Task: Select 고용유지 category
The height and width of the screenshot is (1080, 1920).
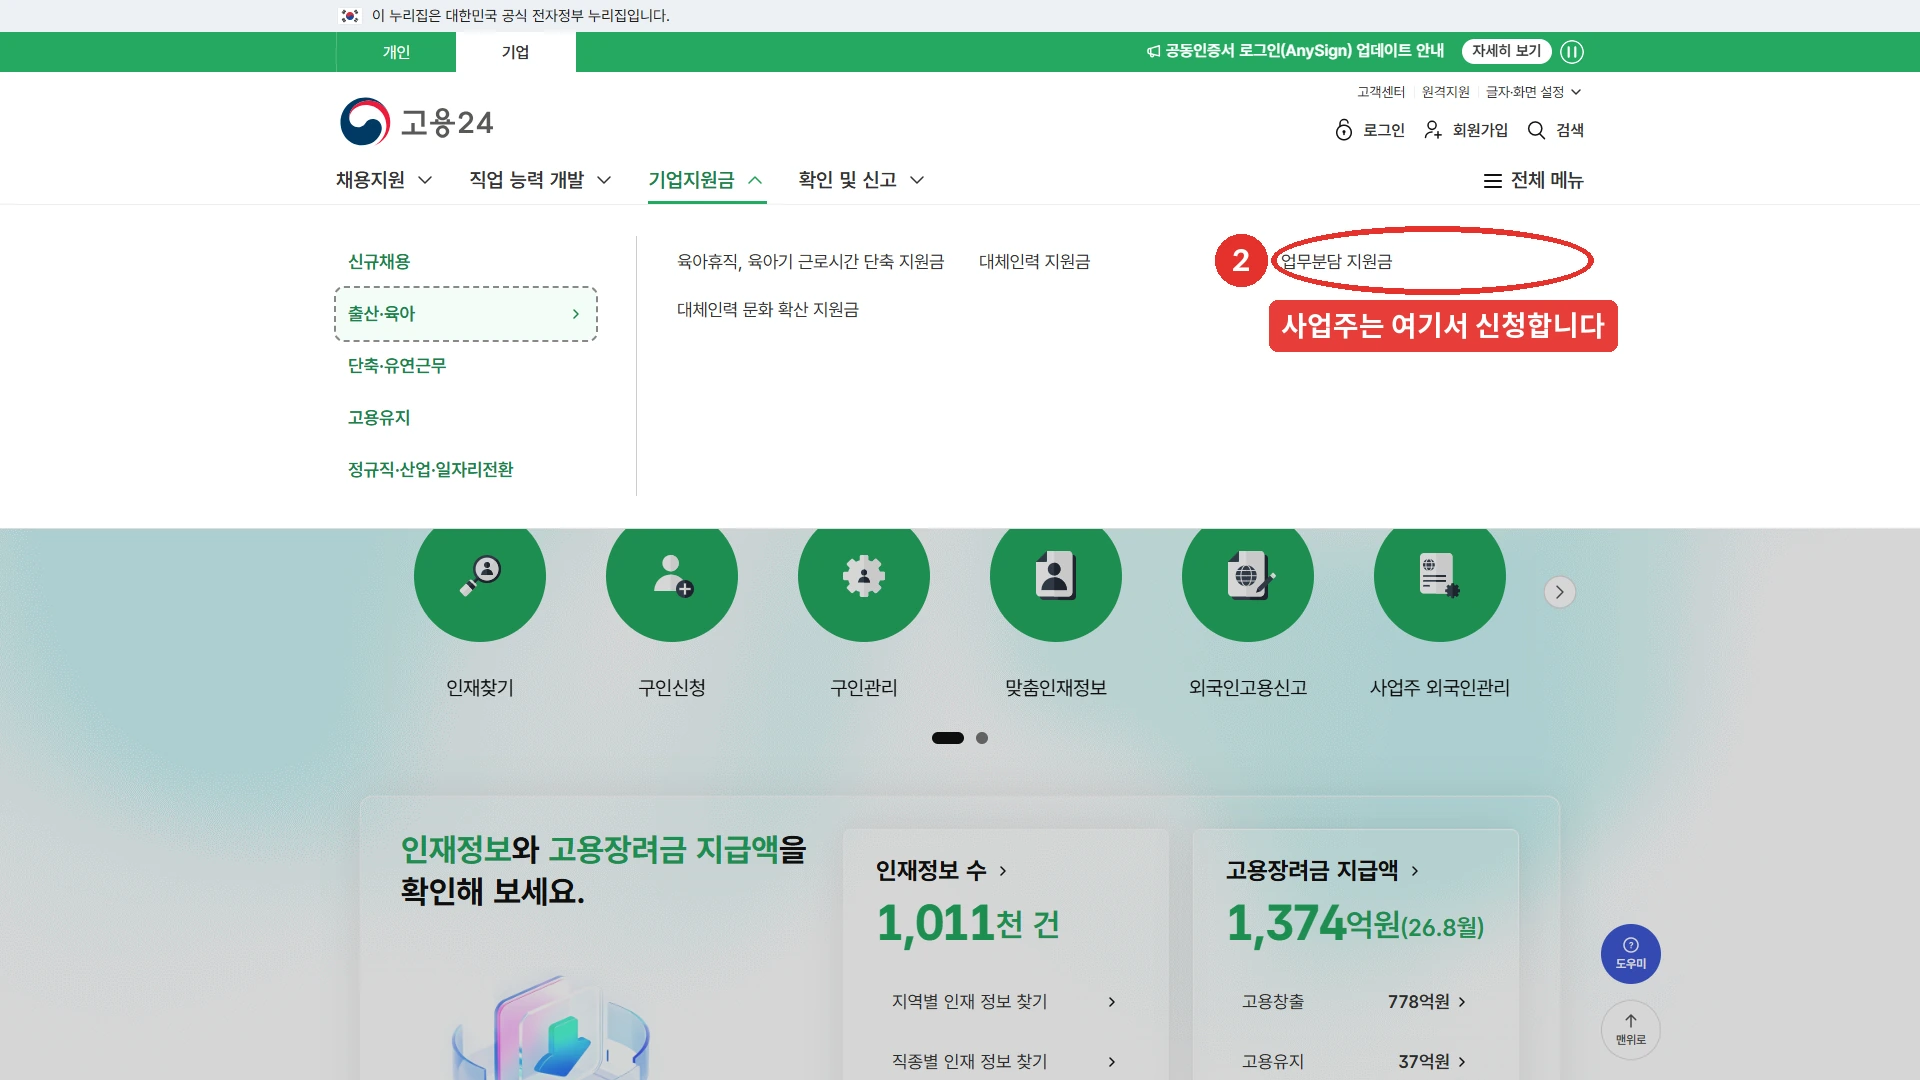Action: coord(379,418)
